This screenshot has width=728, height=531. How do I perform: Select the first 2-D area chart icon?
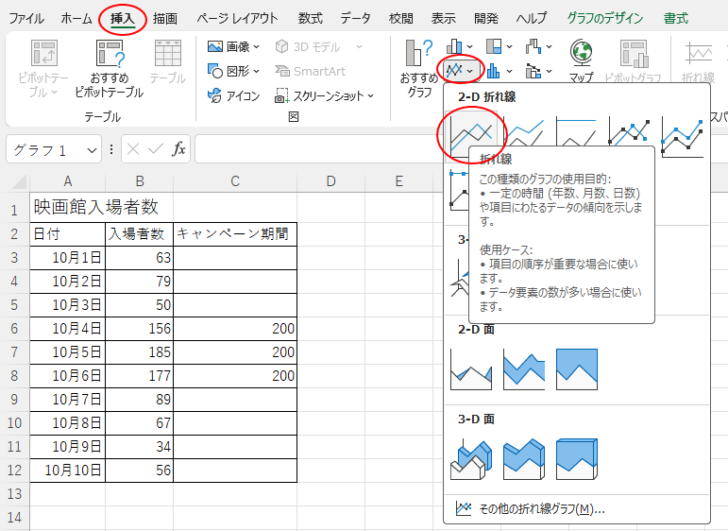(x=471, y=368)
